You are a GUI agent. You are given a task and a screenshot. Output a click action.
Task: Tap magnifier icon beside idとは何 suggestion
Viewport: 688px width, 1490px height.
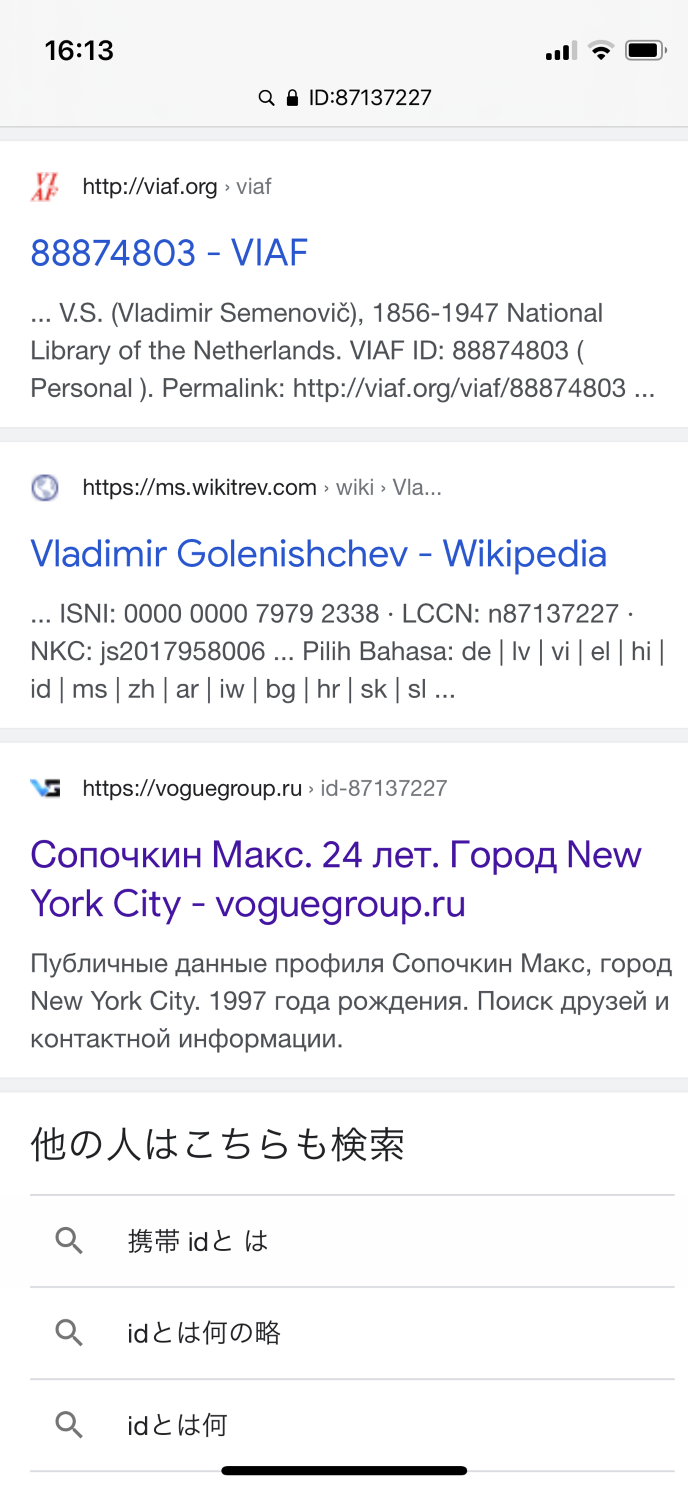tap(69, 1425)
